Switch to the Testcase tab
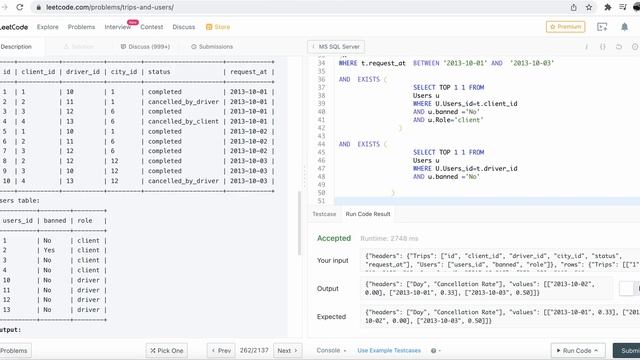 point(324,214)
